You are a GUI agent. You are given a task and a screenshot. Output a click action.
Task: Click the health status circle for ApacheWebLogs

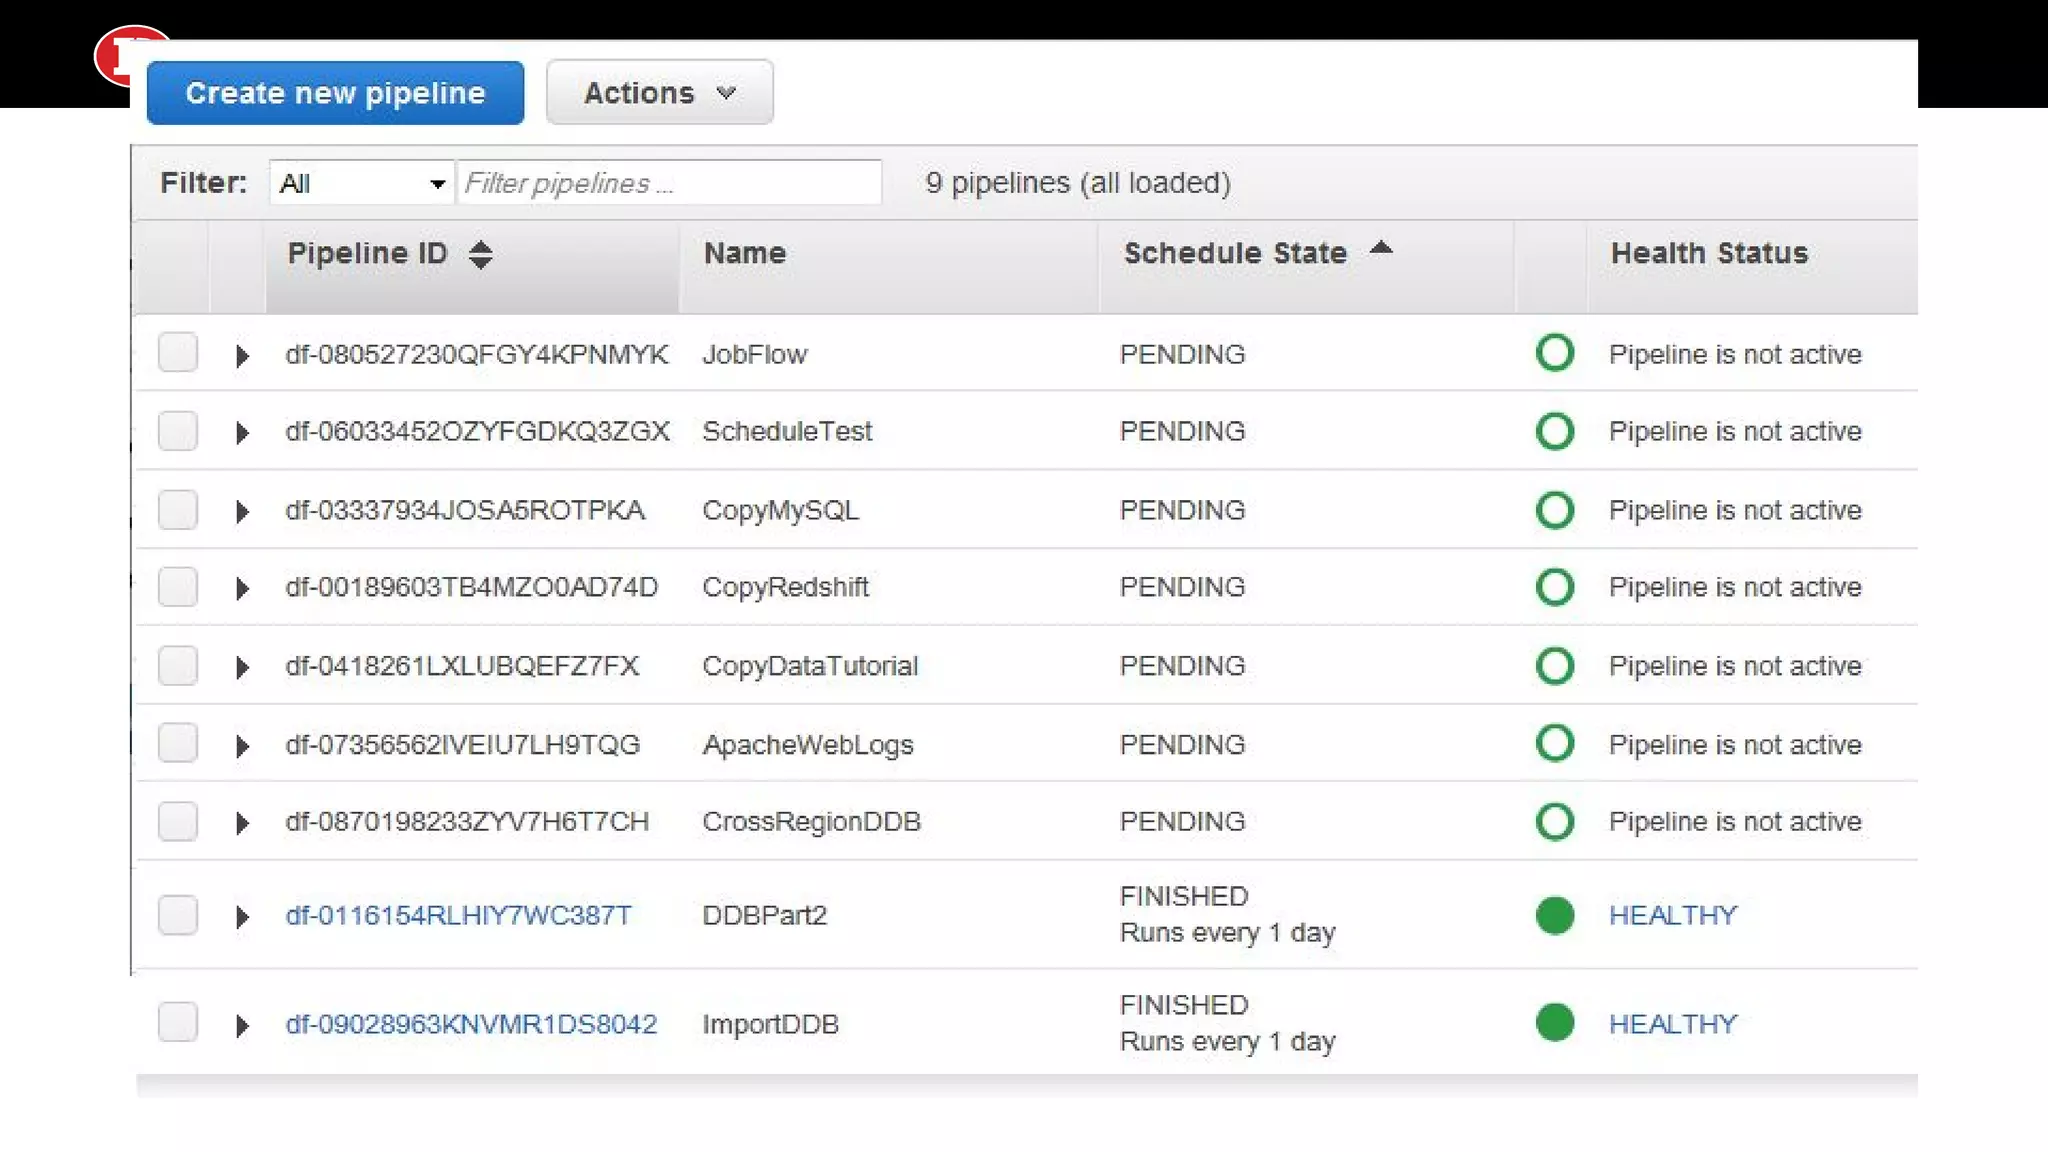click(1554, 744)
